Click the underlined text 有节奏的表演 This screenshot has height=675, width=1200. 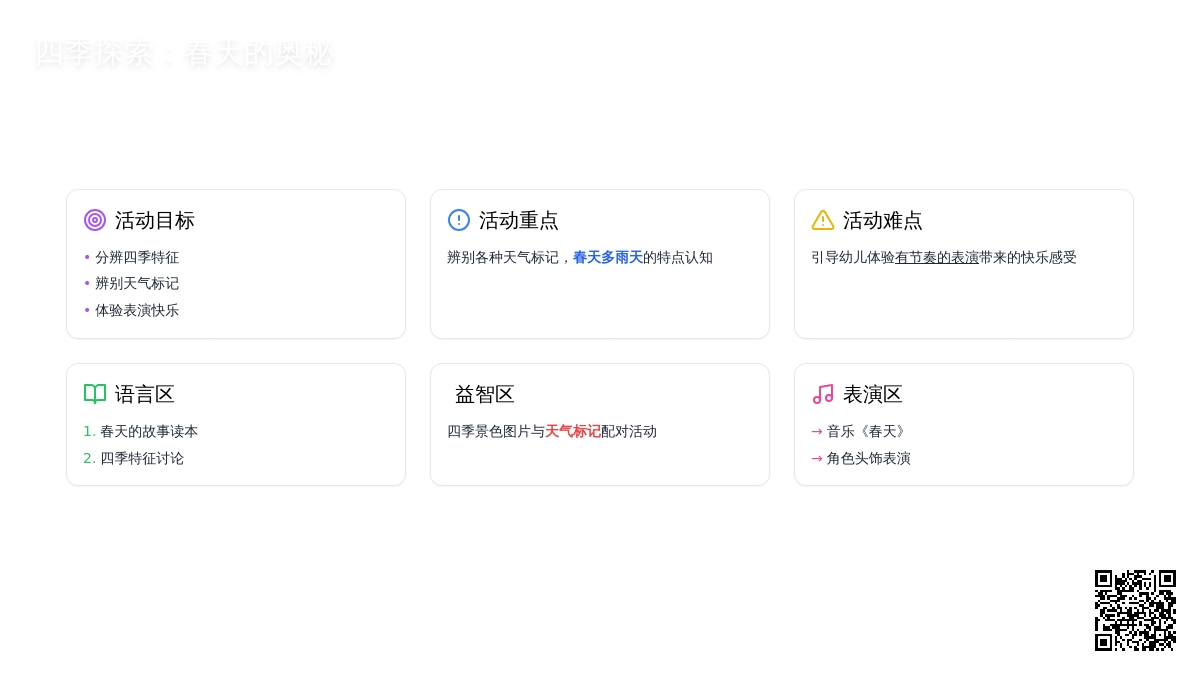point(937,258)
